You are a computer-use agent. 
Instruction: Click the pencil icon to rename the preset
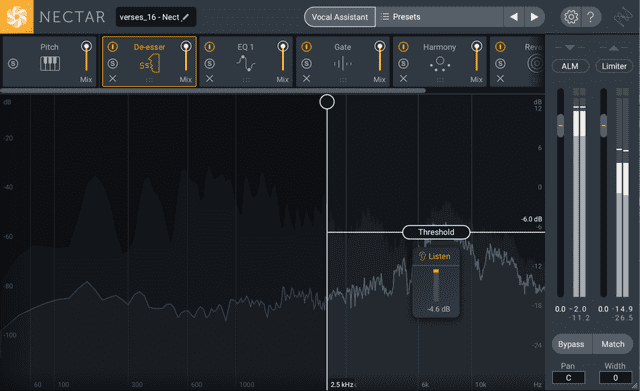click(x=186, y=17)
